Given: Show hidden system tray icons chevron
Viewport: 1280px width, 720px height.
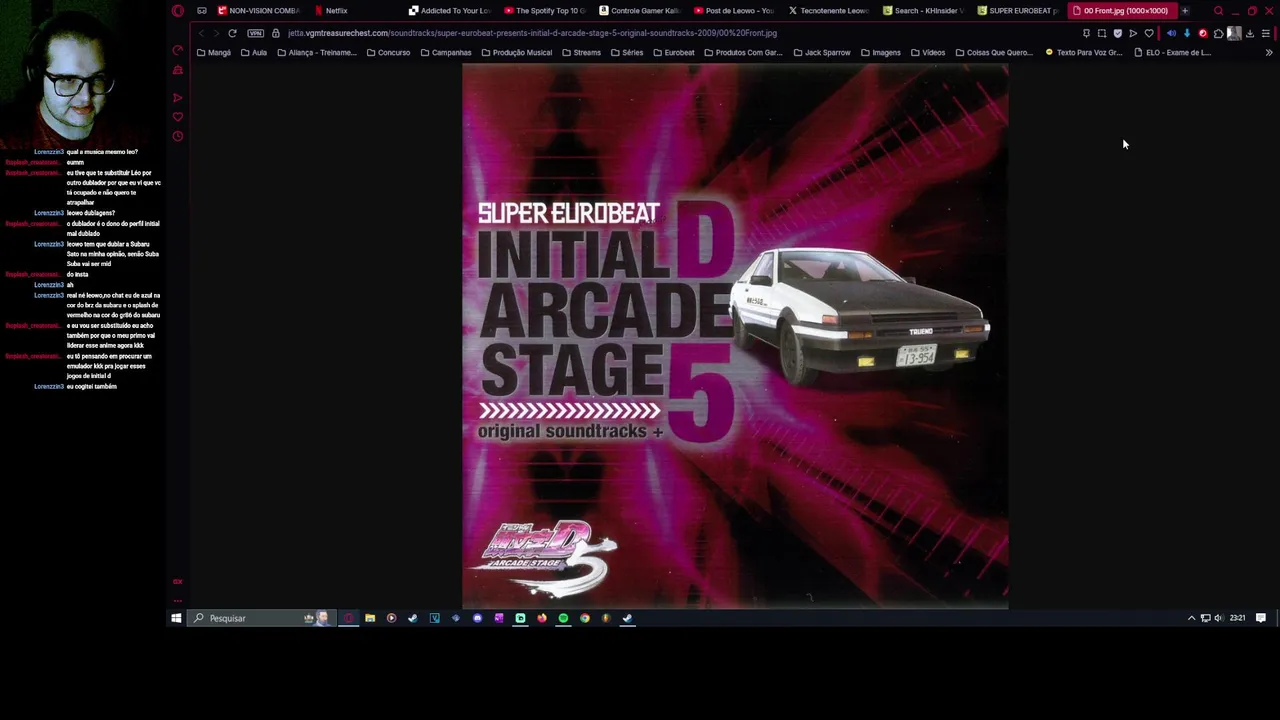Looking at the screenshot, I should 1191,618.
